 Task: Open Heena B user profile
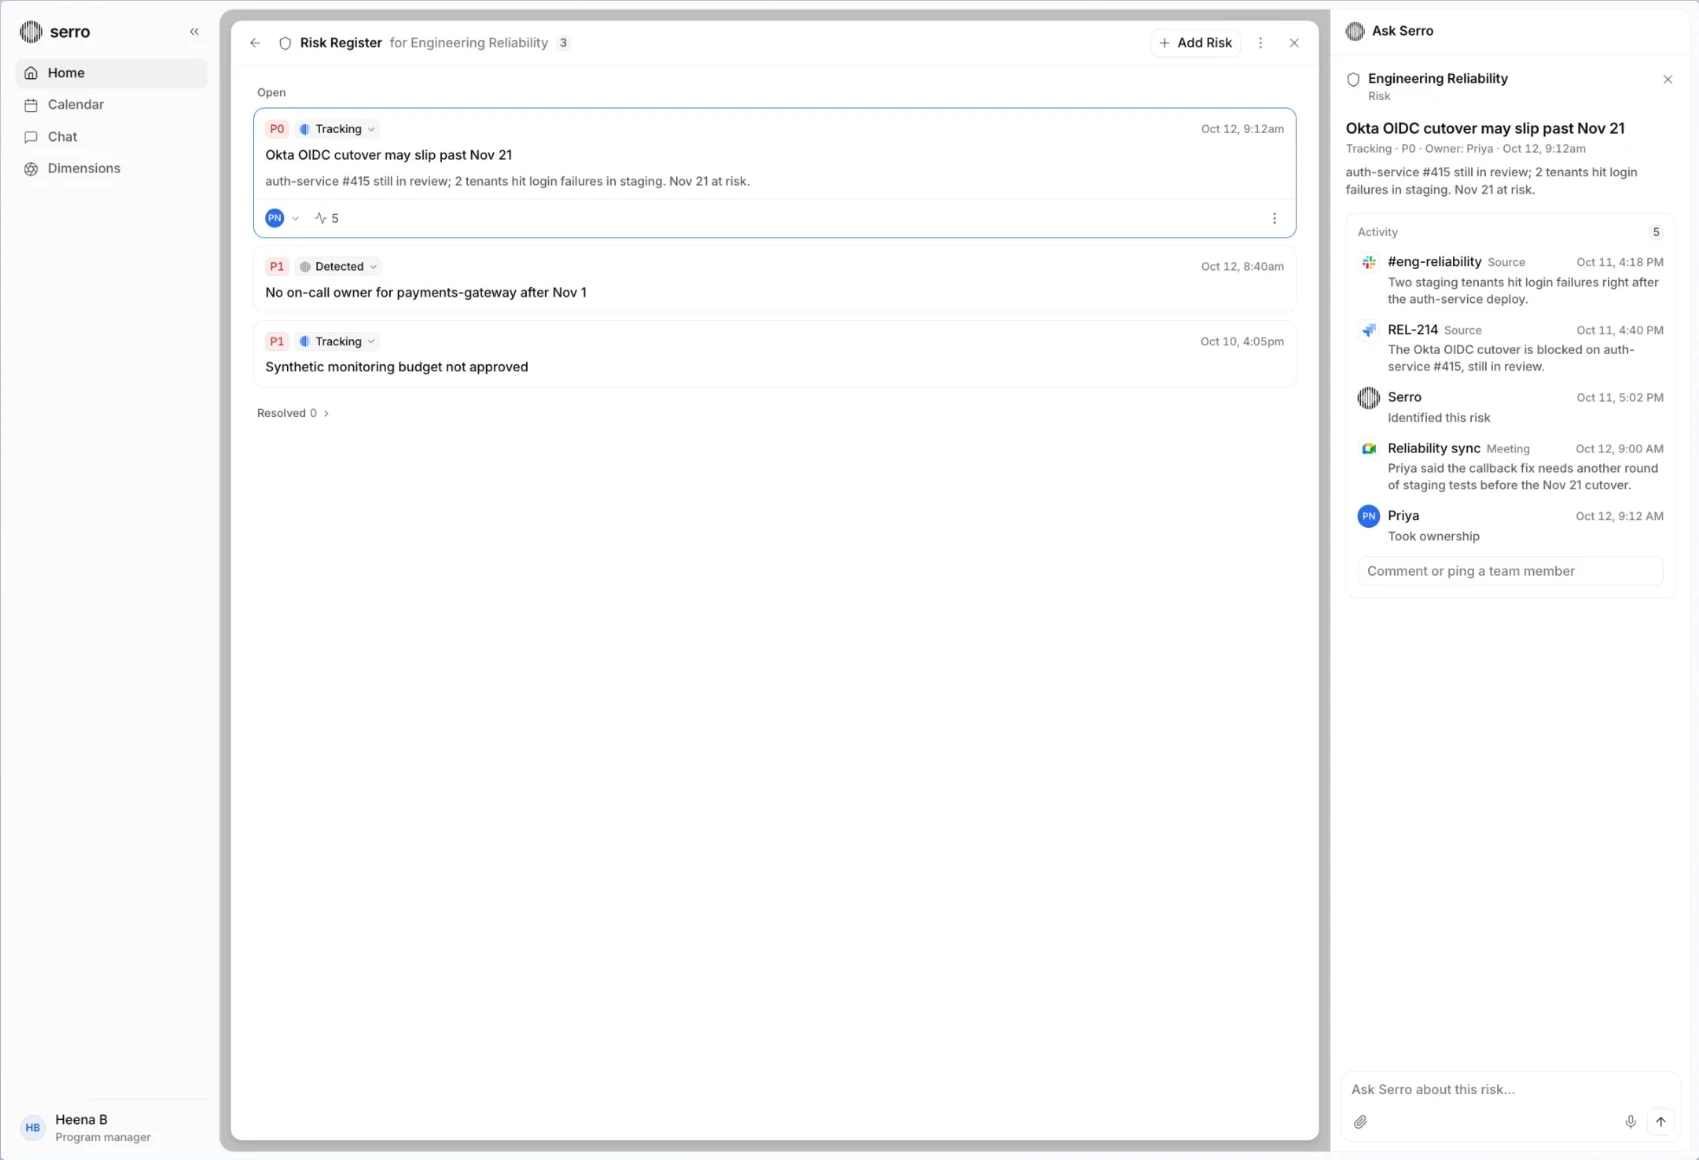(x=111, y=1128)
